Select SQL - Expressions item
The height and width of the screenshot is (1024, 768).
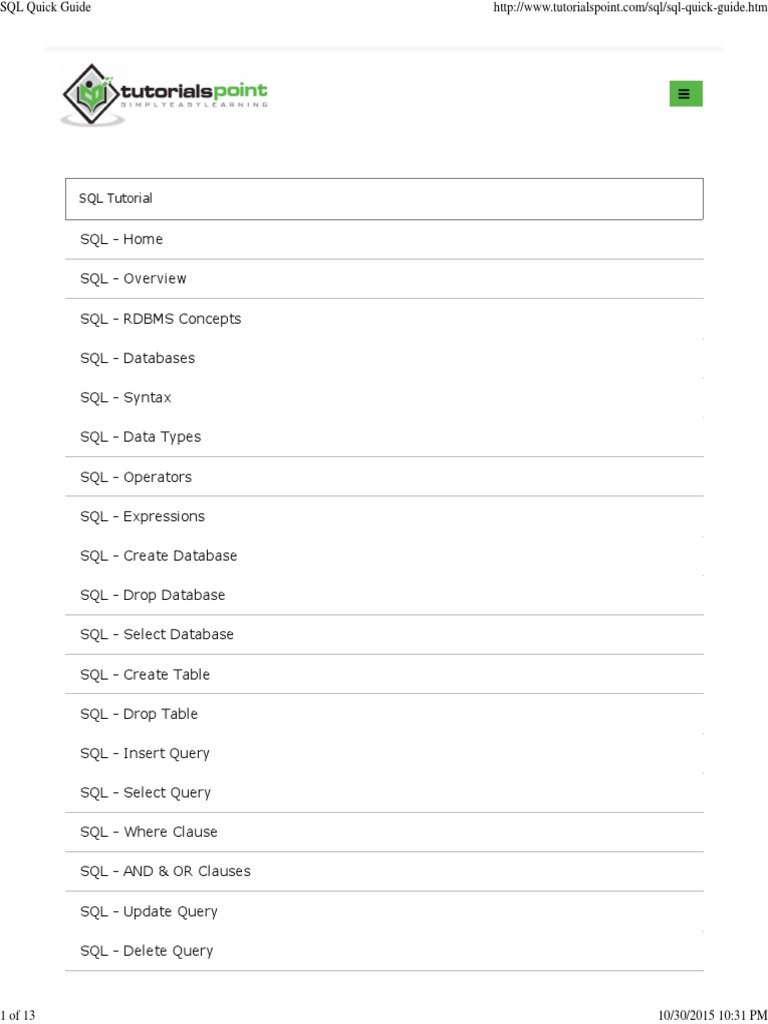[143, 517]
